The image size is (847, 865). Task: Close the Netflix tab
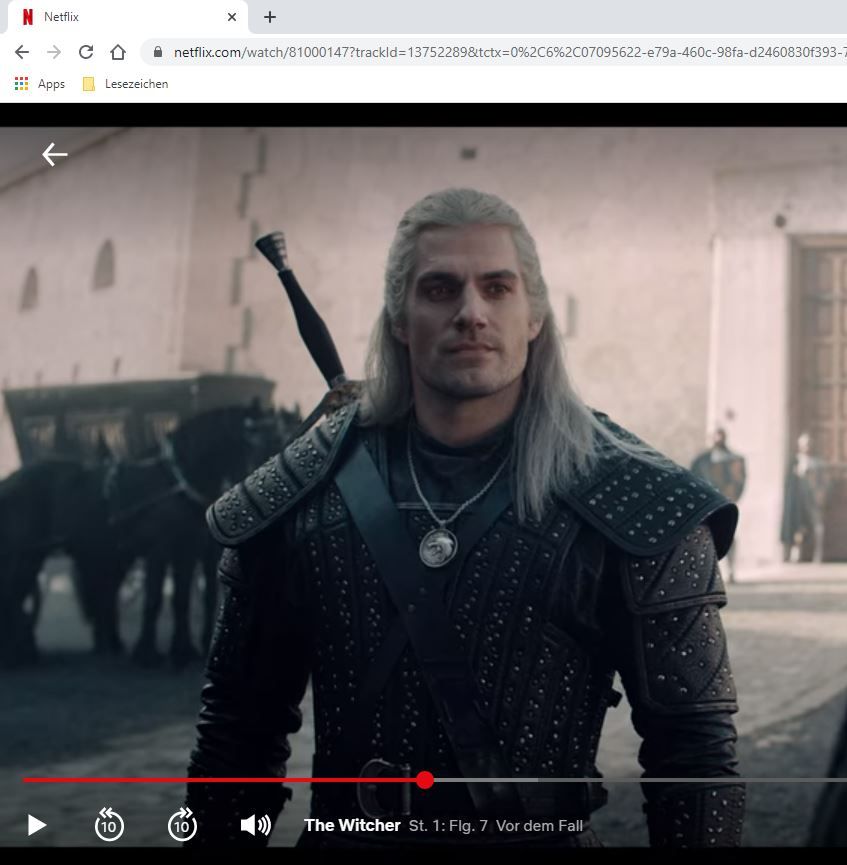click(x=232, y=17)
